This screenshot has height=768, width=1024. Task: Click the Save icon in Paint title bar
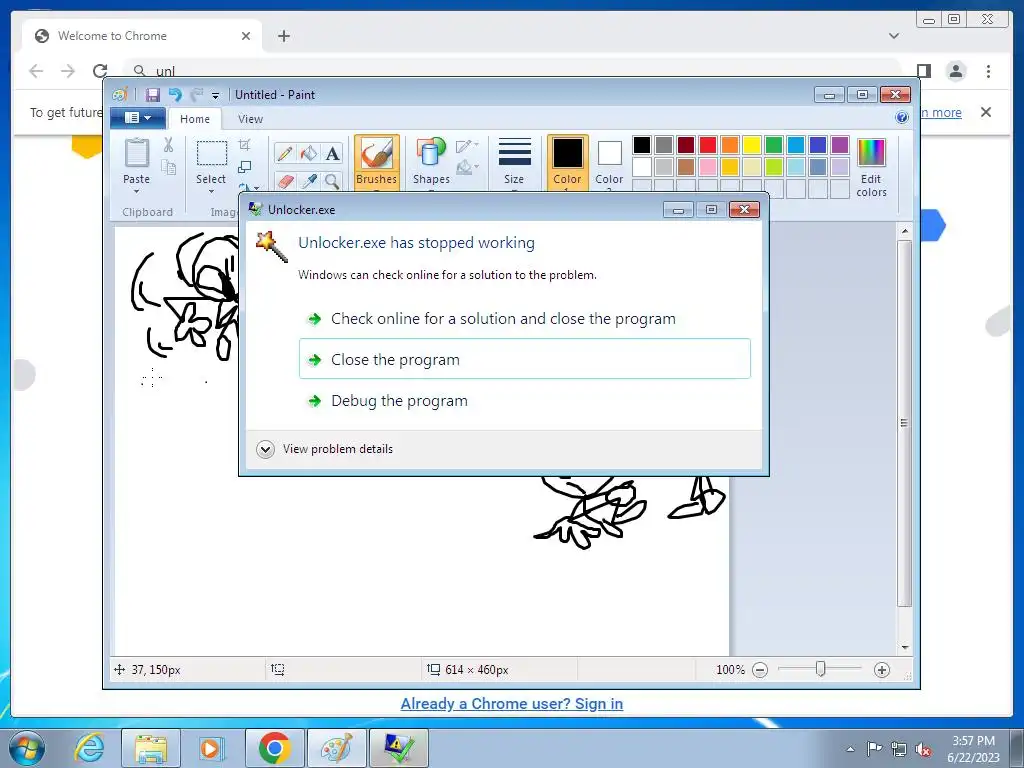coord(153,95)
